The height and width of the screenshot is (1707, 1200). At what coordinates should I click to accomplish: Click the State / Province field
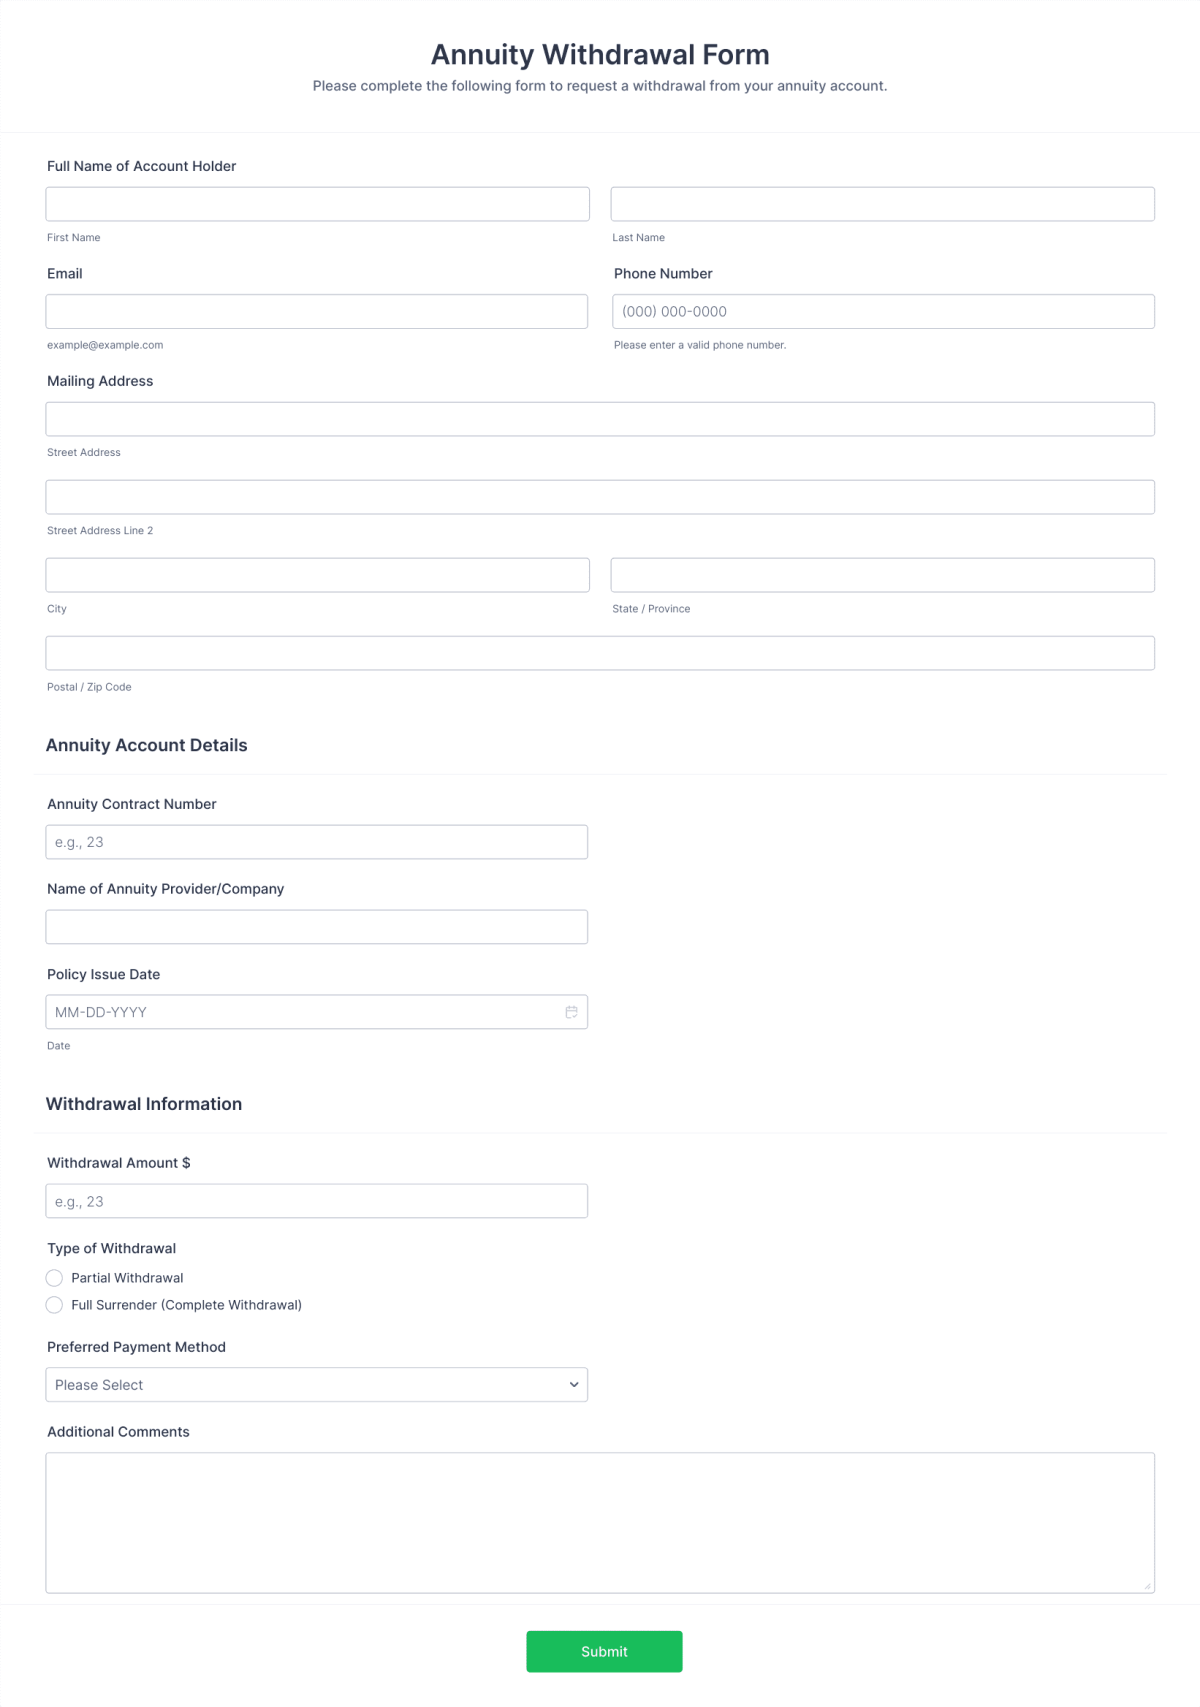(882, 574)
